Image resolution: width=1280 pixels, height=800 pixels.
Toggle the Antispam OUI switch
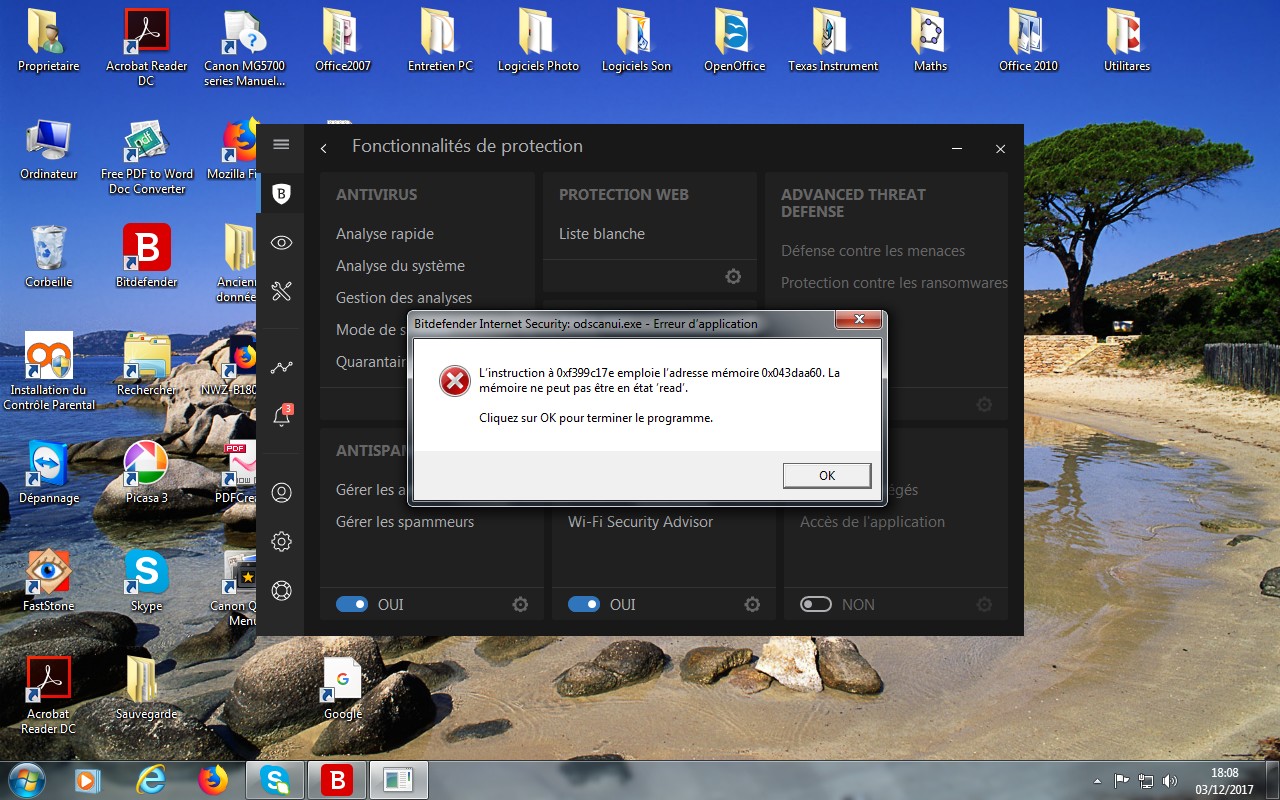(352, 604)
